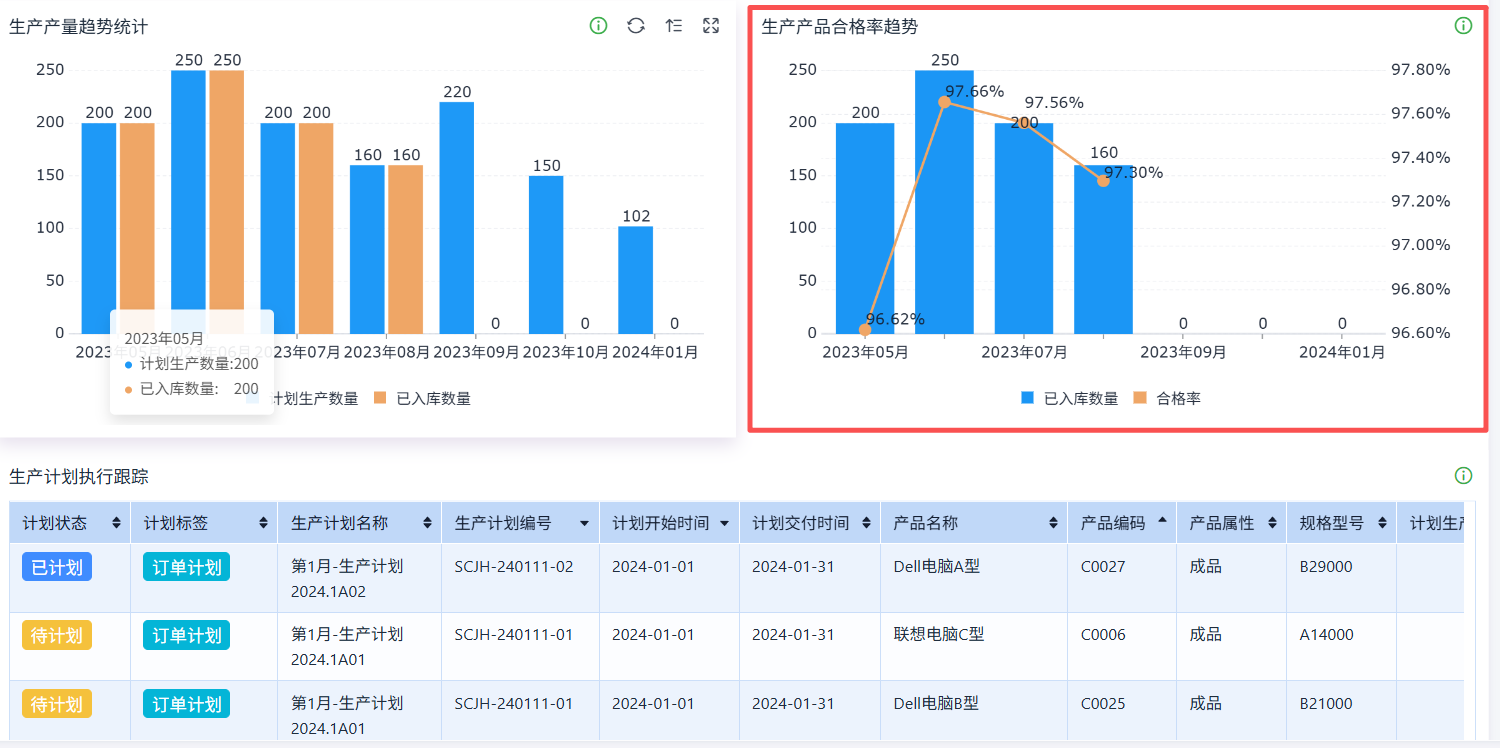The height and width of the screenshot is (748, 1500).
Task: Open 计划交付时间 column dropdown arrow
Action: (865, 524)
